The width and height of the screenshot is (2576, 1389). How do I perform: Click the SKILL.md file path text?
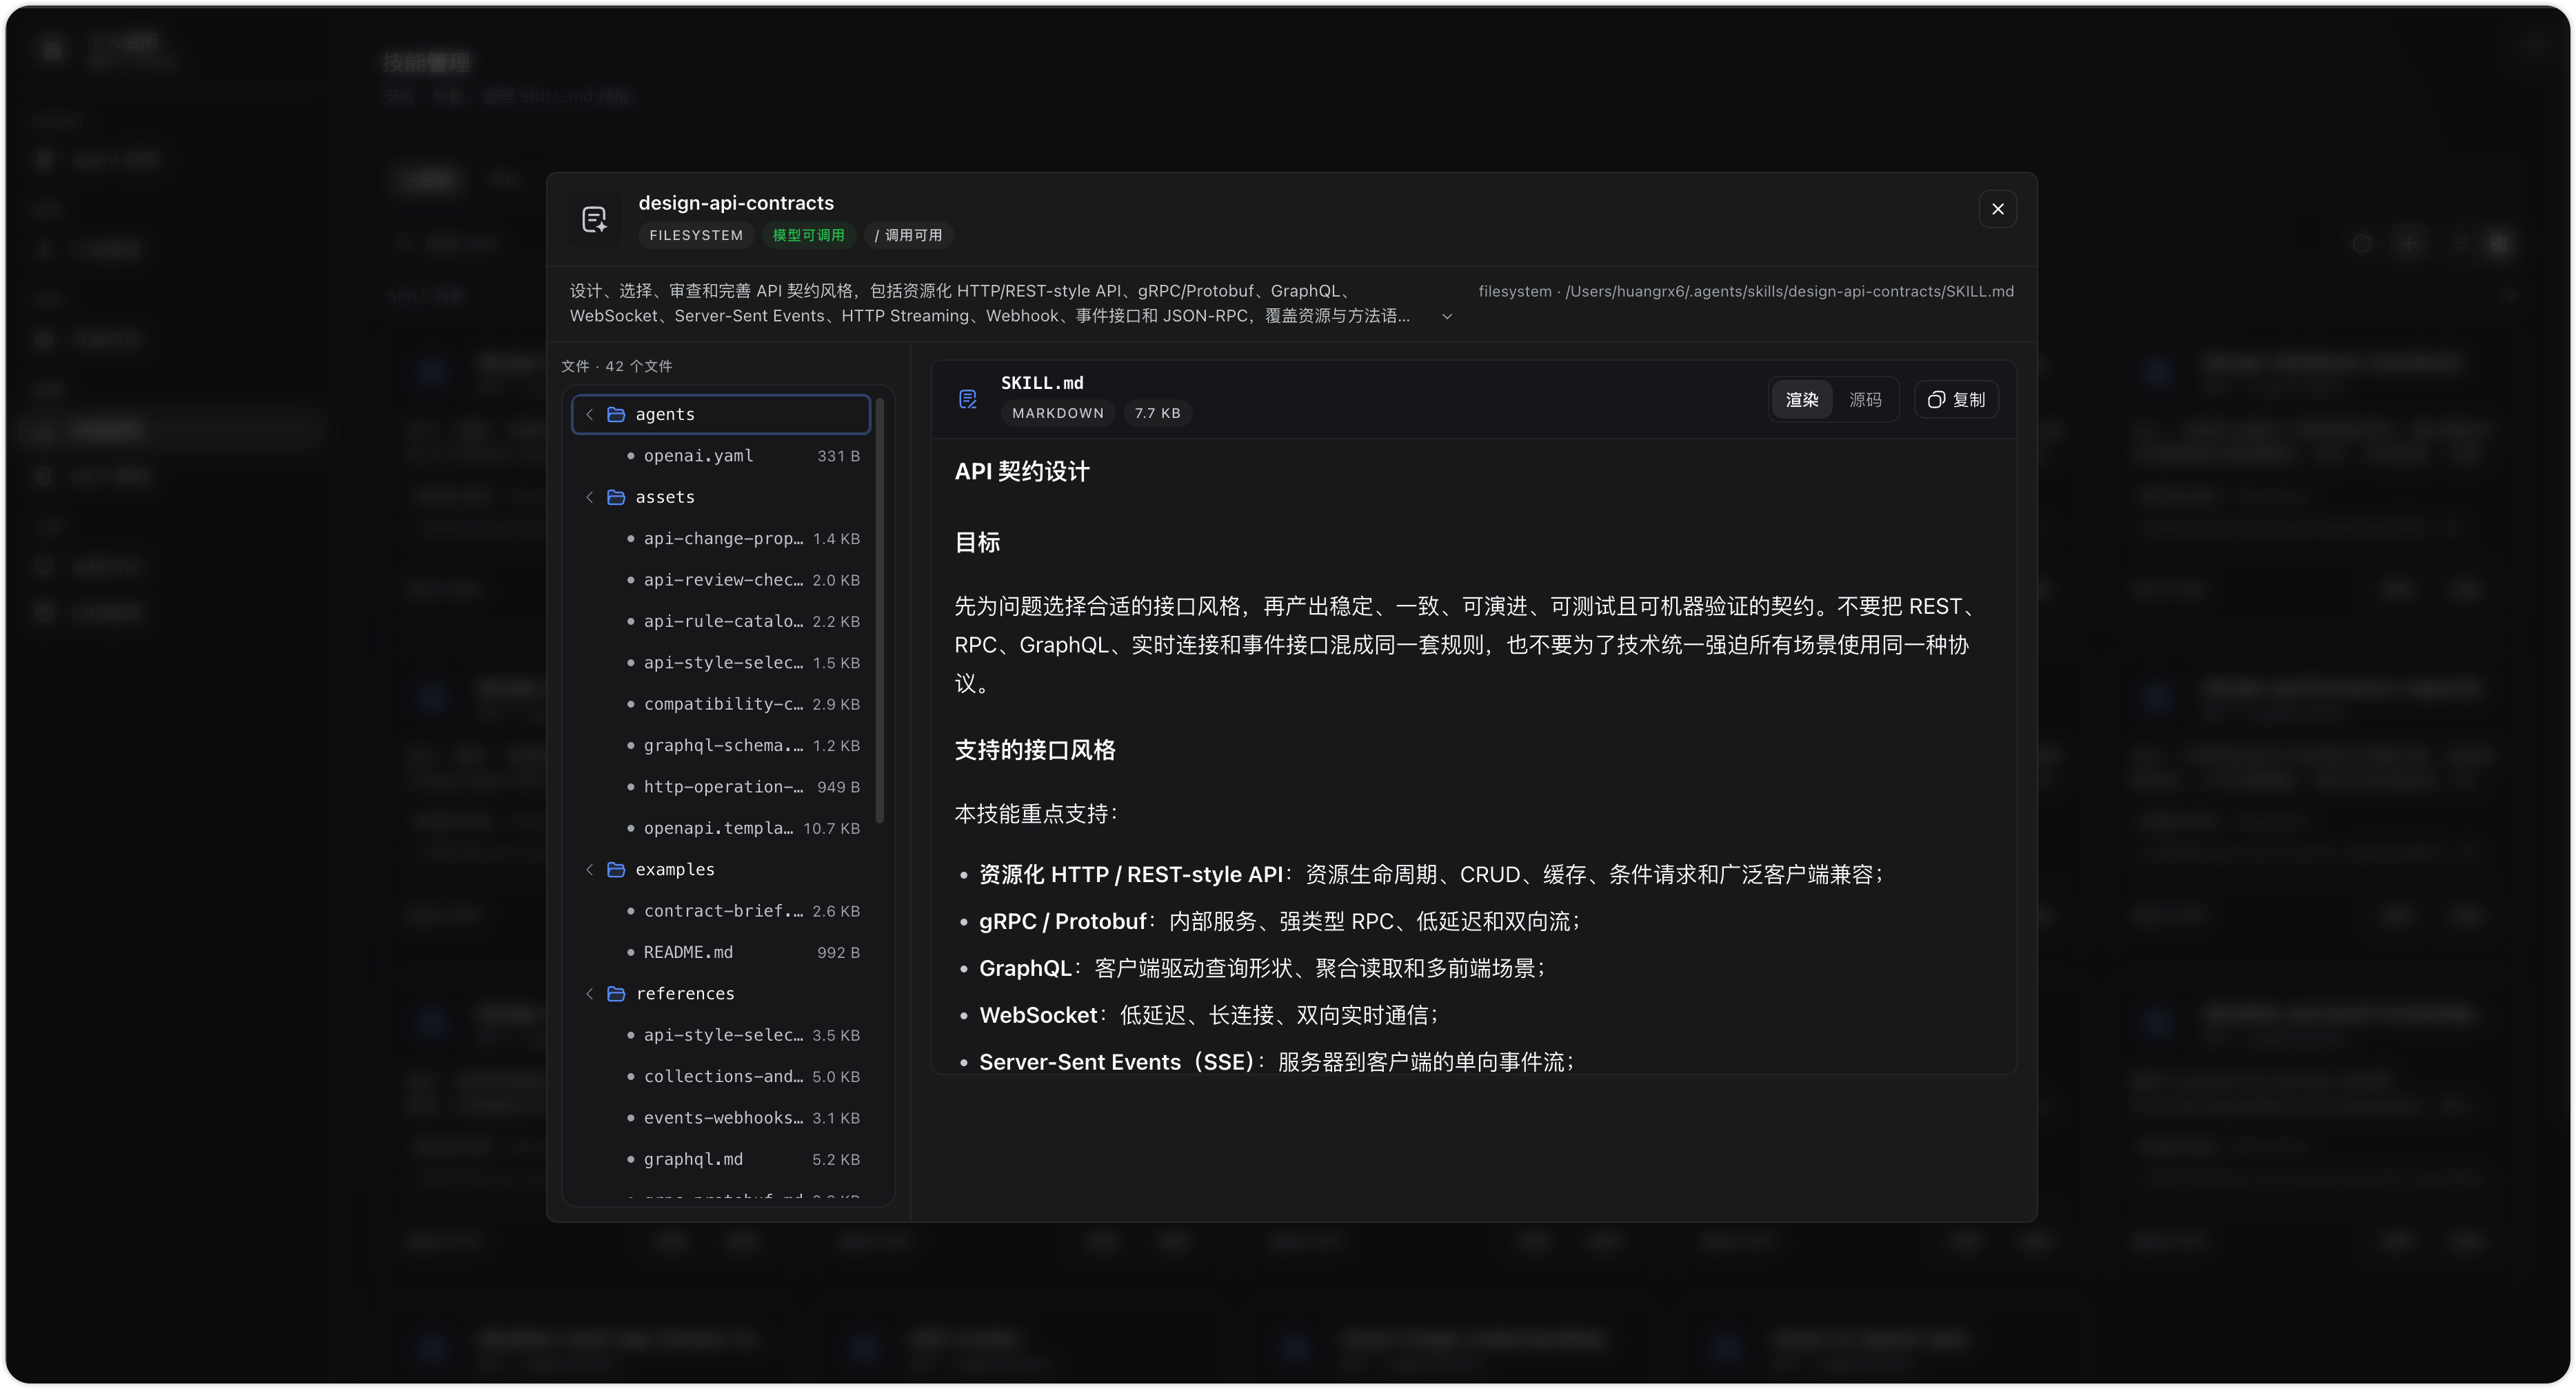click(1746, 291)
